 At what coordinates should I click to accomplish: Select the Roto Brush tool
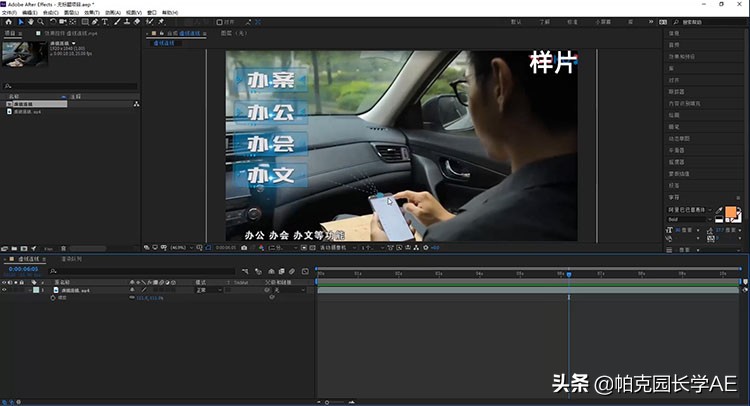coord(150,22)
